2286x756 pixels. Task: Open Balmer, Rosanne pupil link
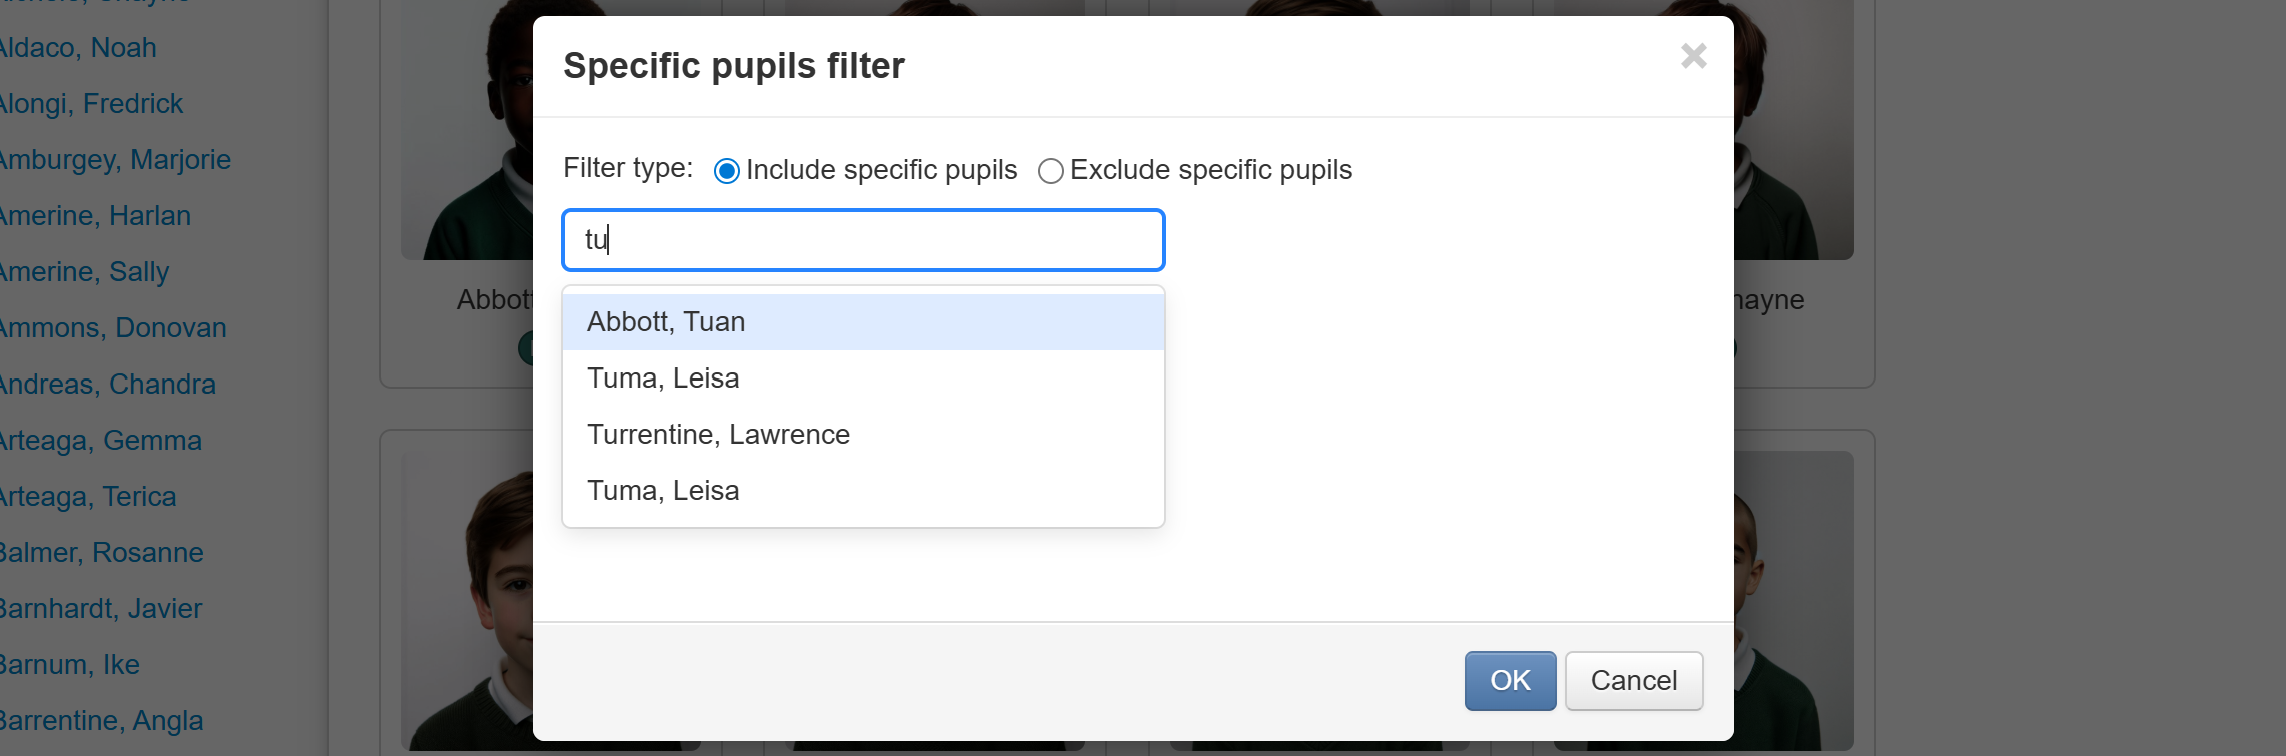click(x=101, y=553)
